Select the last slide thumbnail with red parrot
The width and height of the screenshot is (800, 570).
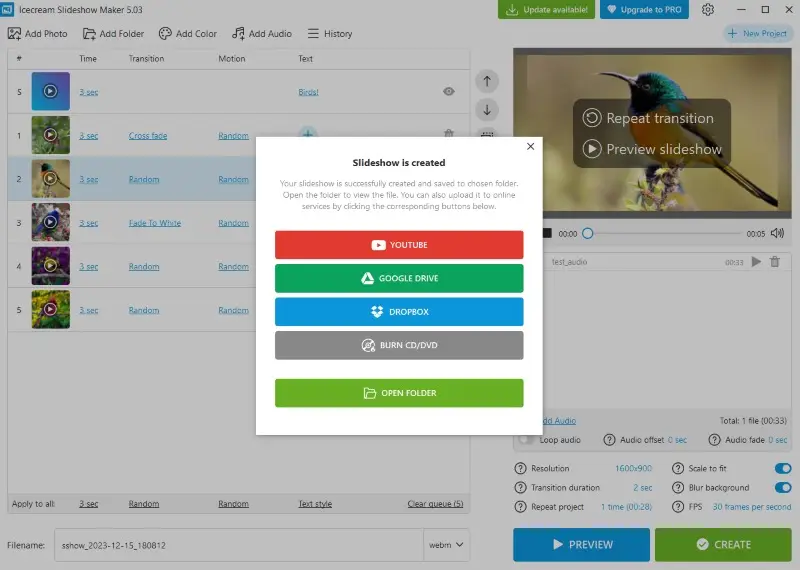51,310
